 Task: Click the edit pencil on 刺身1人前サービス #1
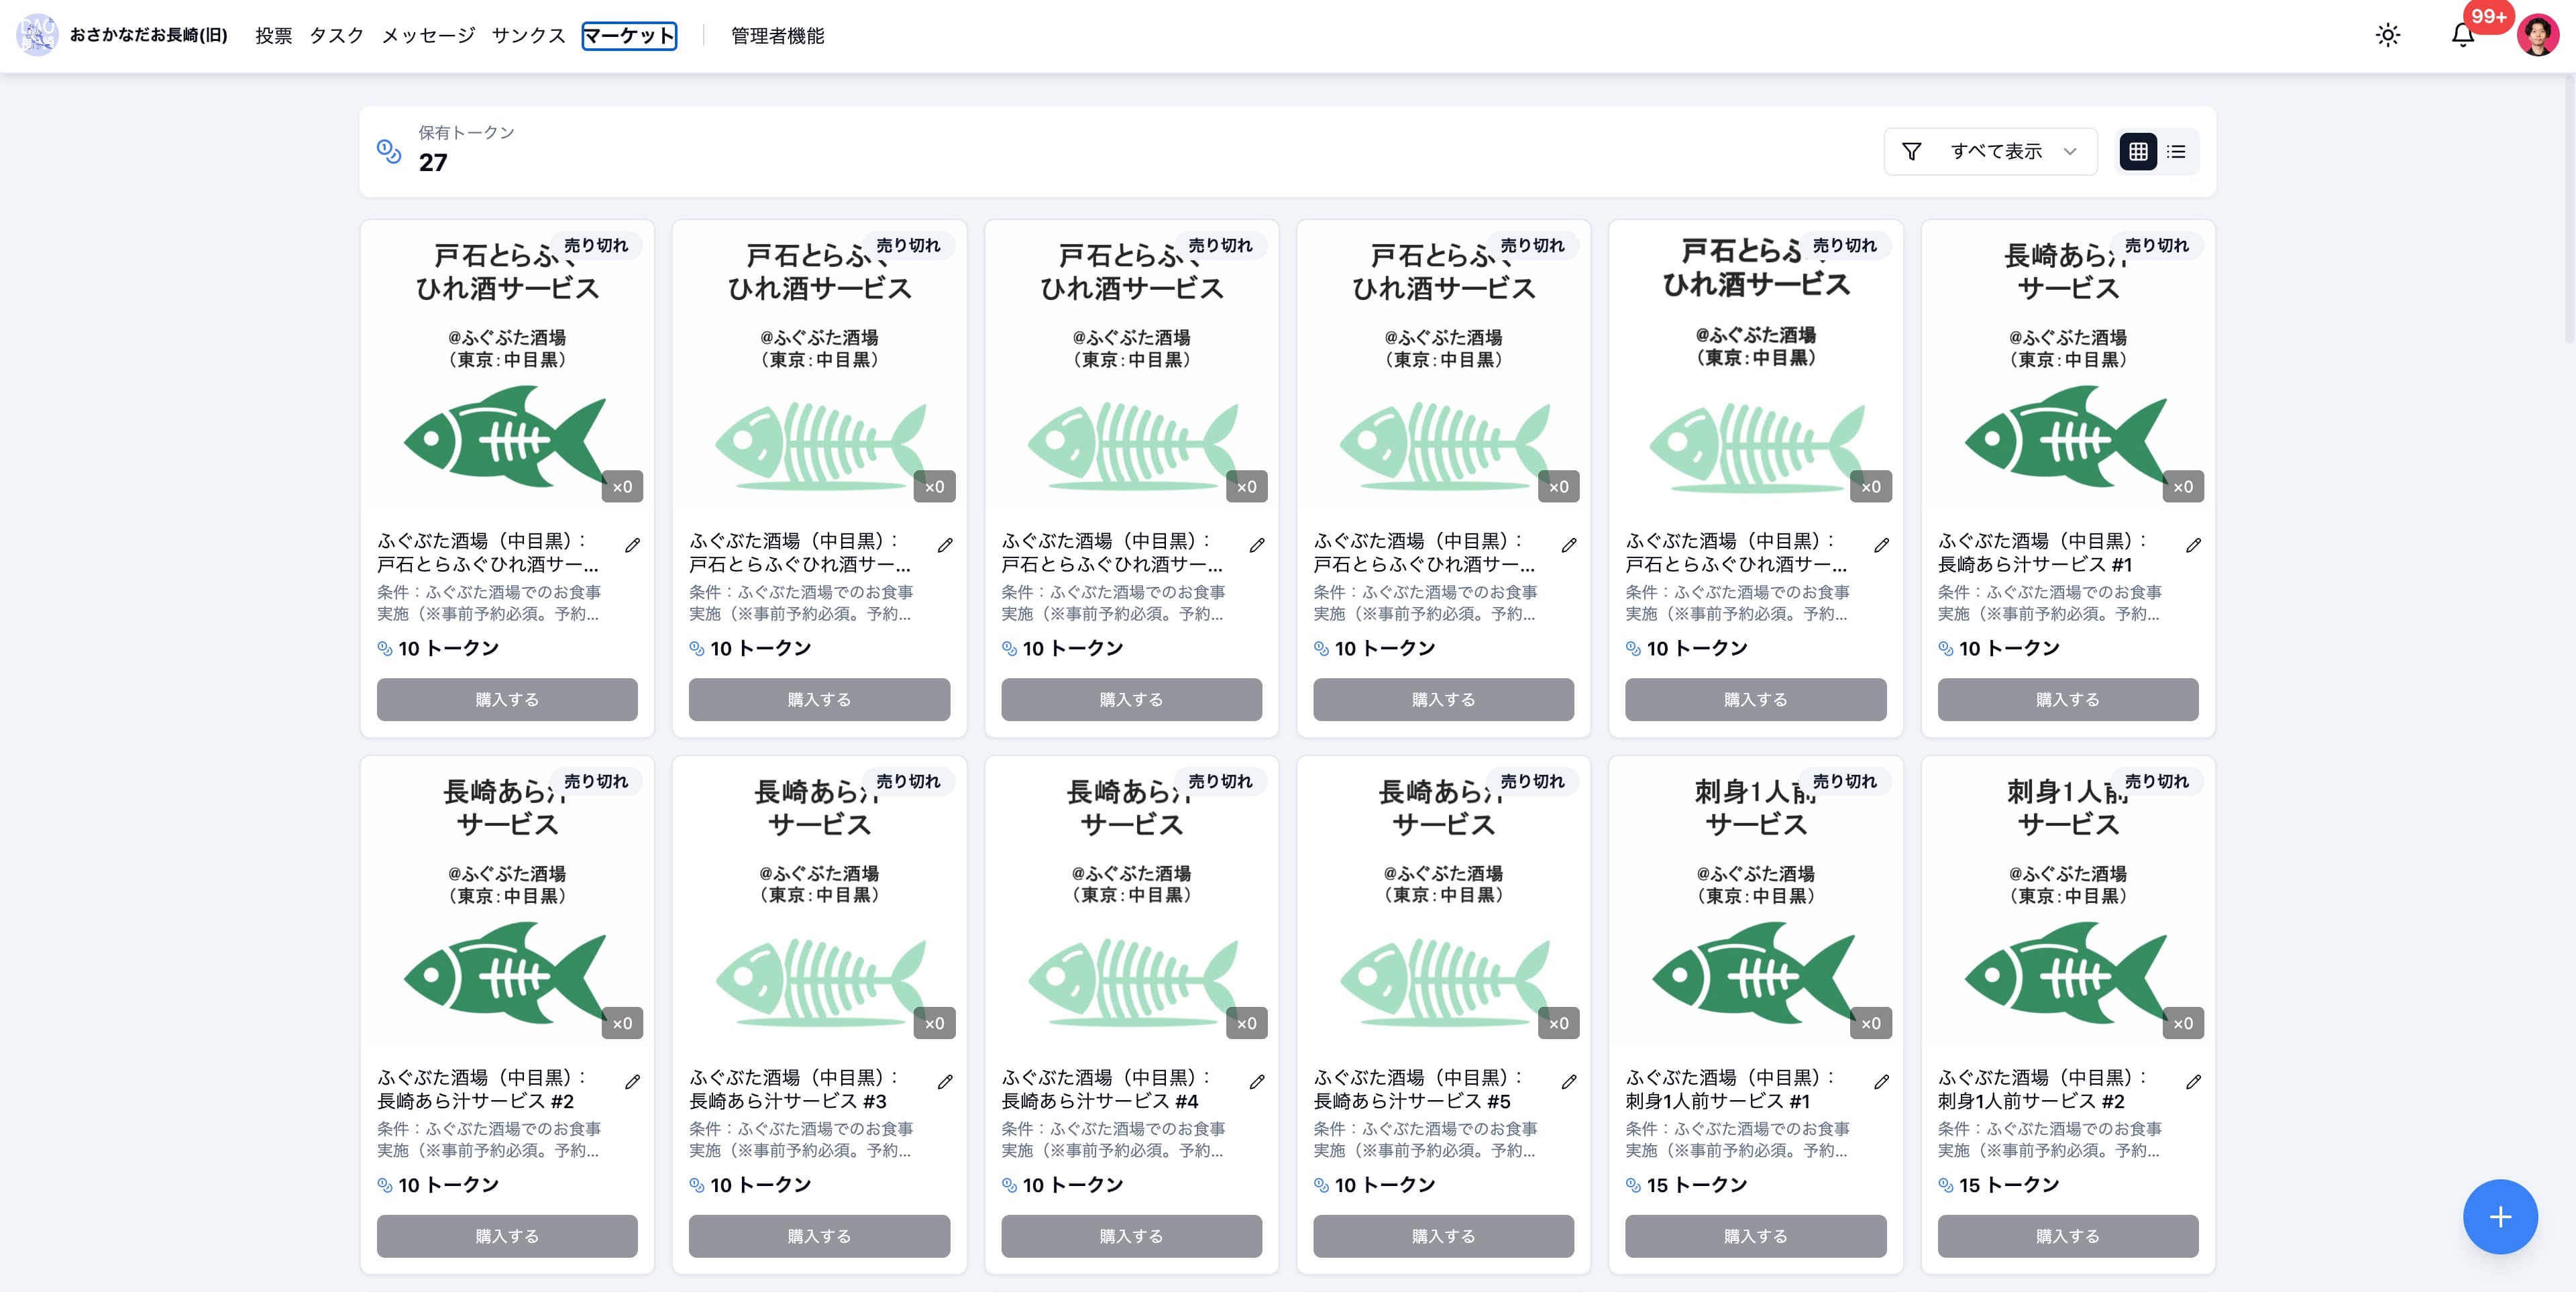click(1882, 1081)
